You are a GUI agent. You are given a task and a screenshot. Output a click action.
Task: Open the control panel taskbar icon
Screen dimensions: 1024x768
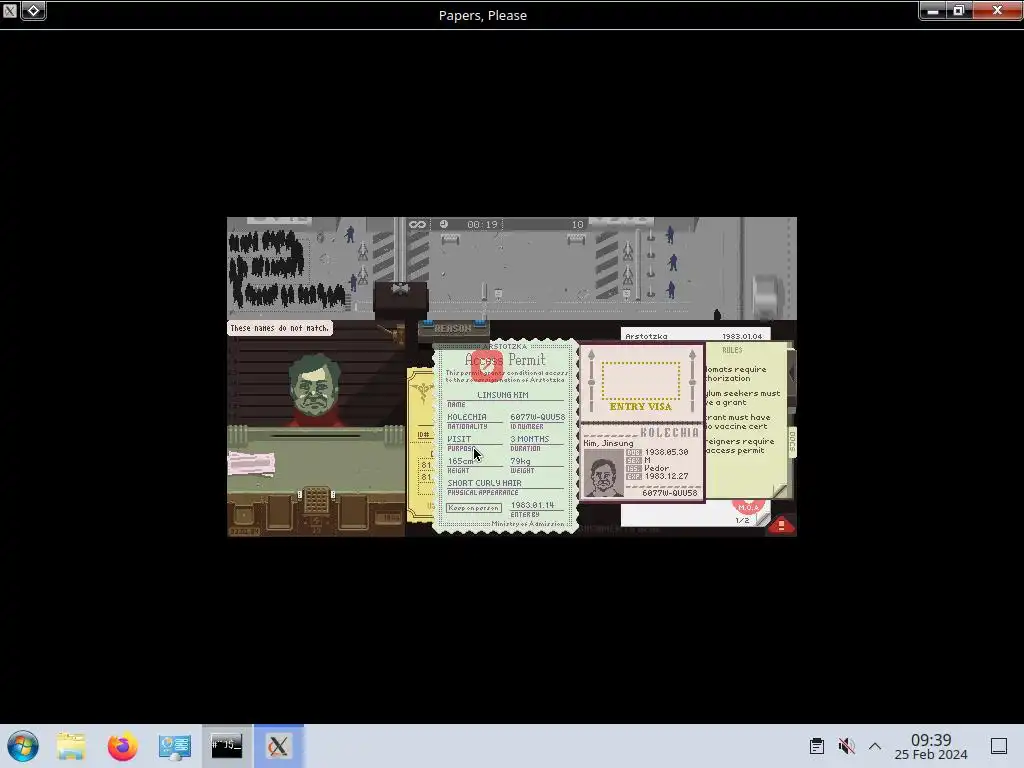(x=174, y=746)
